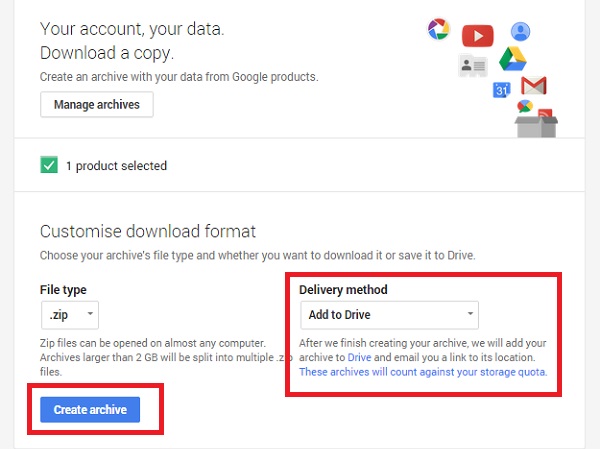This screenshot has height=449, width=600.
Task: Click the grey cardboard box icon
Action: (x=536, y=127)
